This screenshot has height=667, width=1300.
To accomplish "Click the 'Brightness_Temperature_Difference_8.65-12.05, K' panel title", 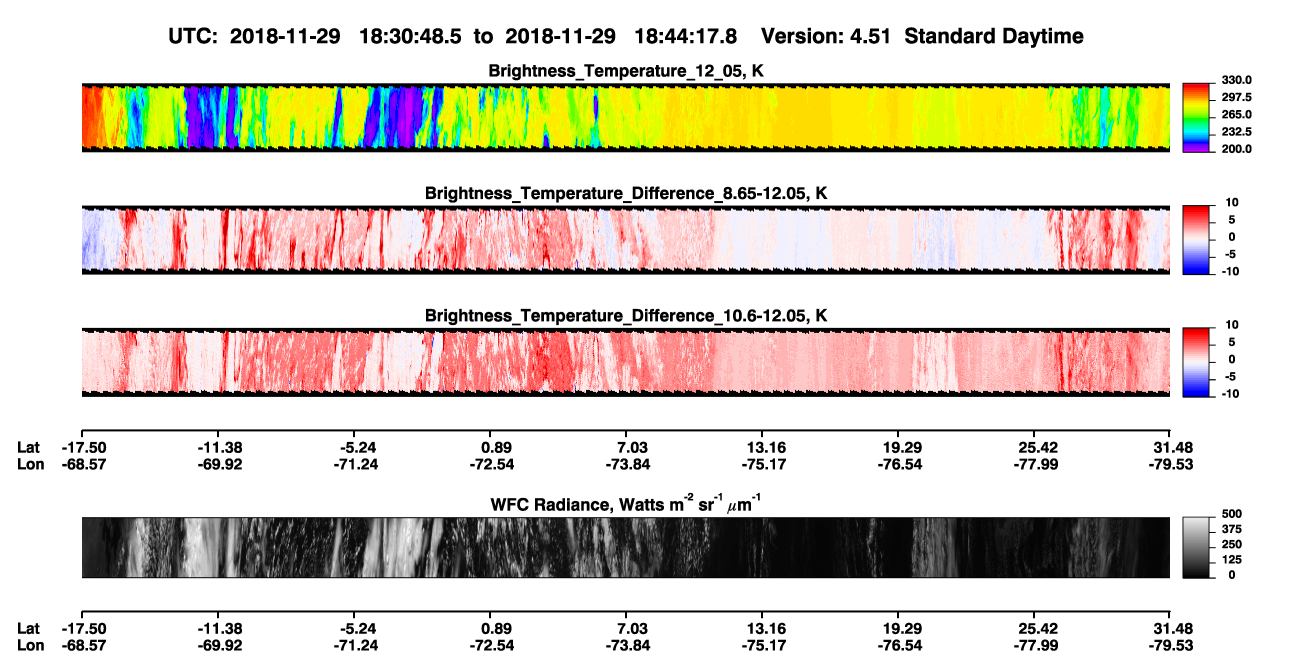I will (x=627, y=193).
